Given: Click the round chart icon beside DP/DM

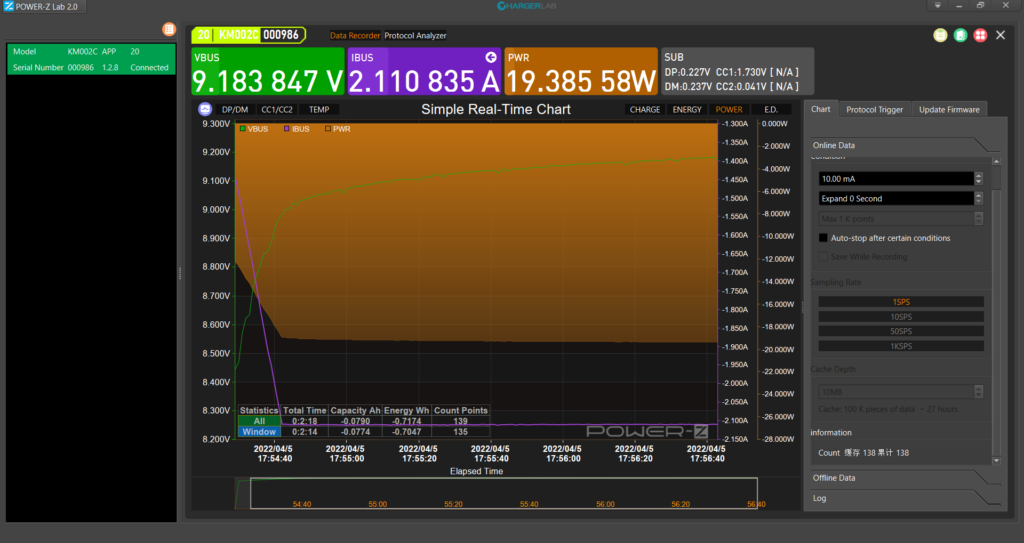Looking at the screenshot, I should click(205, 109).
